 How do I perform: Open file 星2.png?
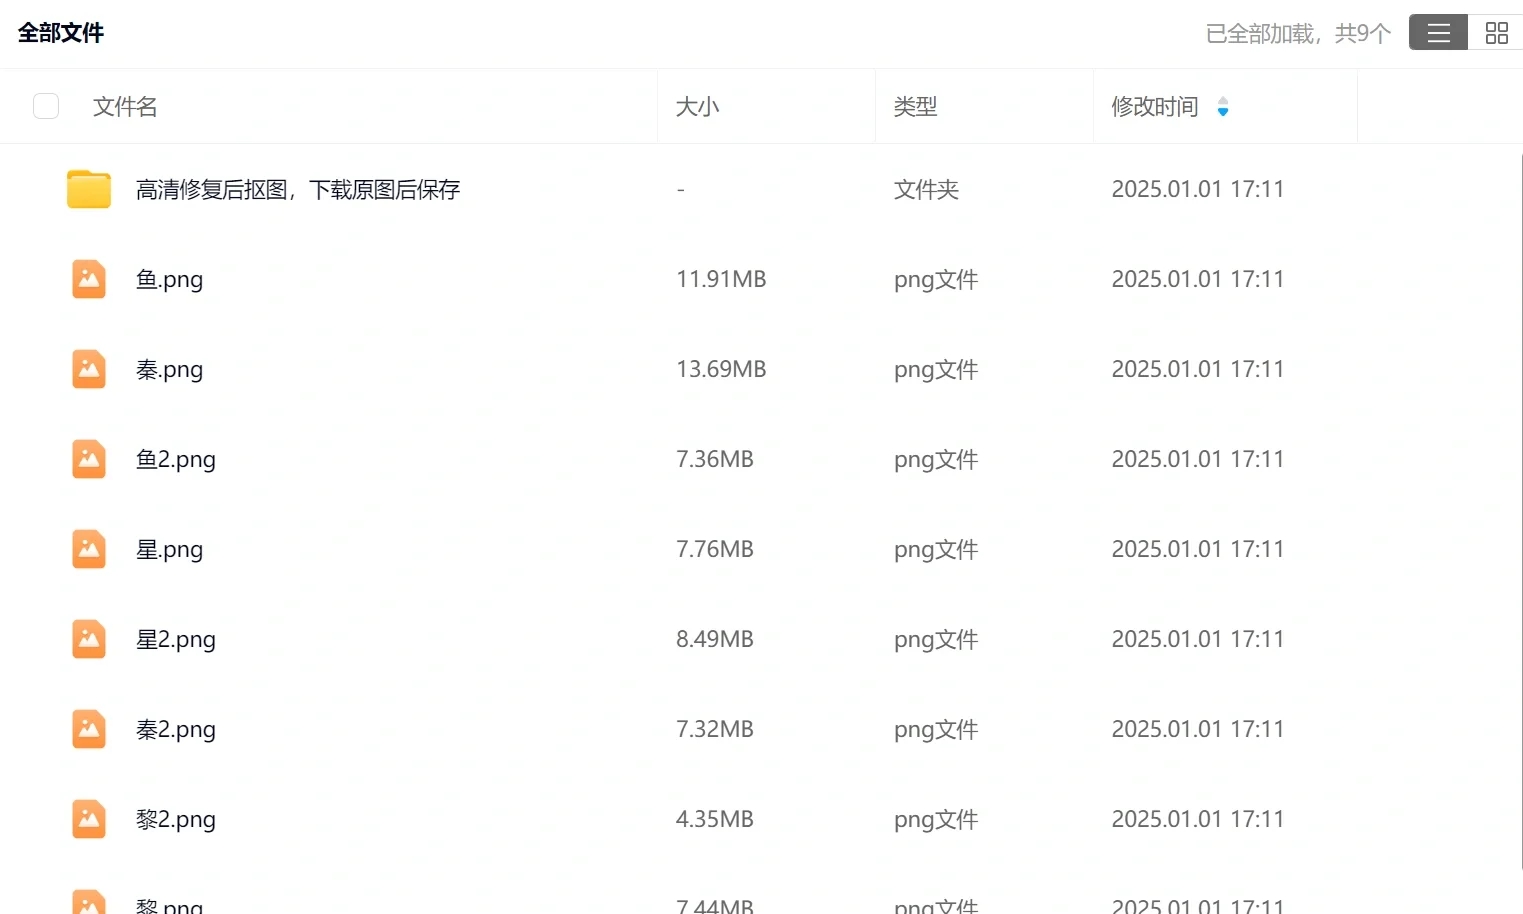(x=176, y=639)
